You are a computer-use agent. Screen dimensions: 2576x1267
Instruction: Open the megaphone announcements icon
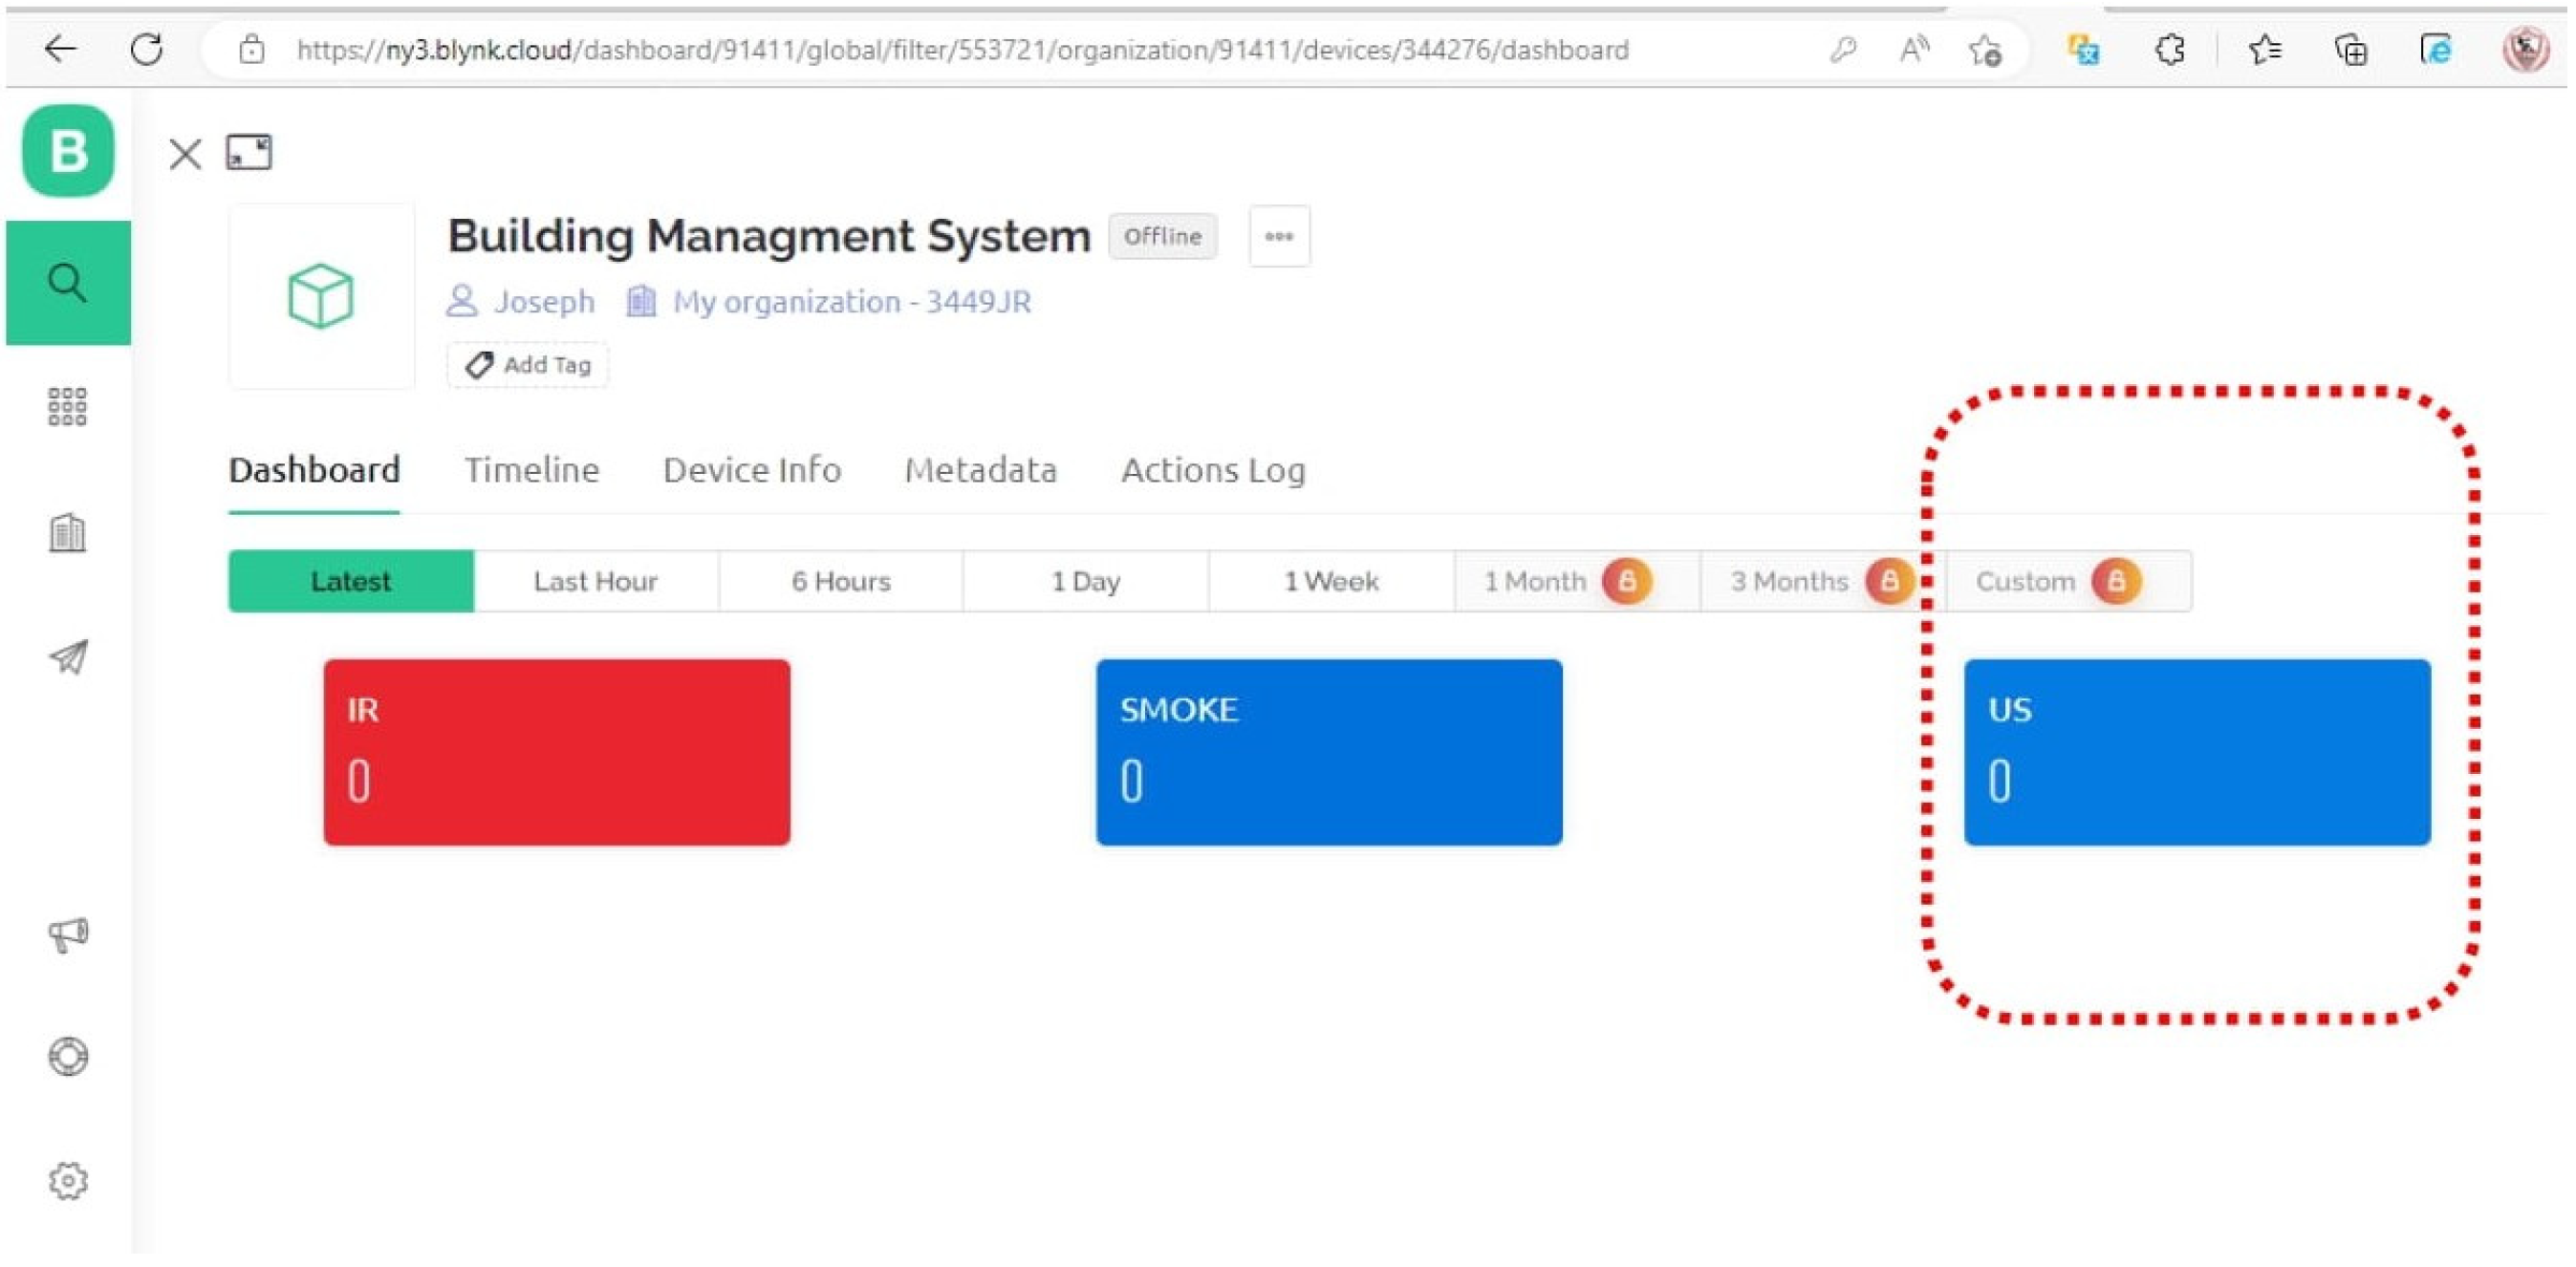pyautogui.click(x=68, y=934)
